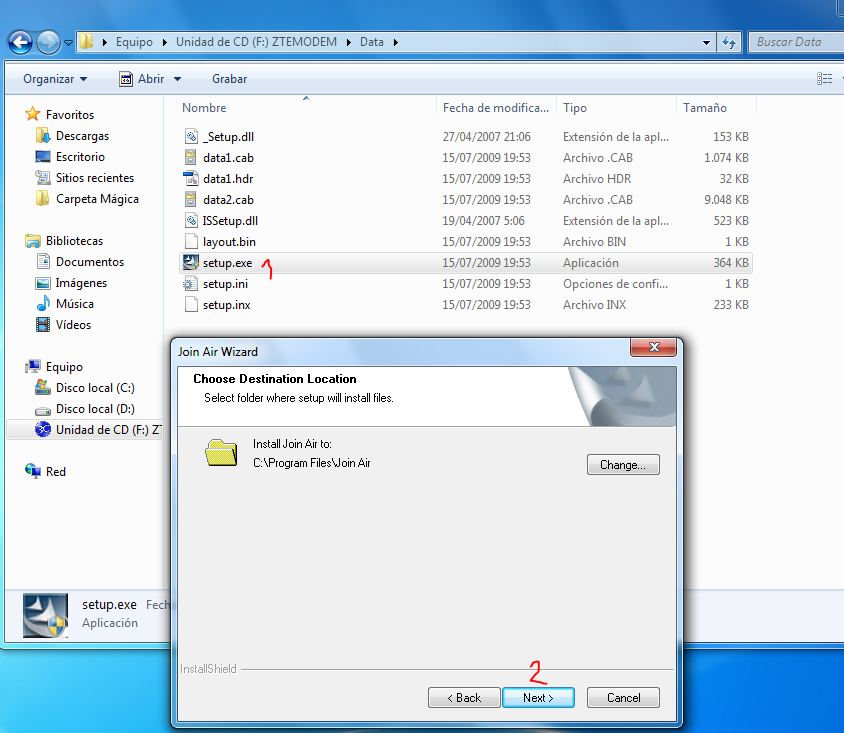Select the setup.exe application icon
Screen dimensions: 844x733
click(191, 263)
